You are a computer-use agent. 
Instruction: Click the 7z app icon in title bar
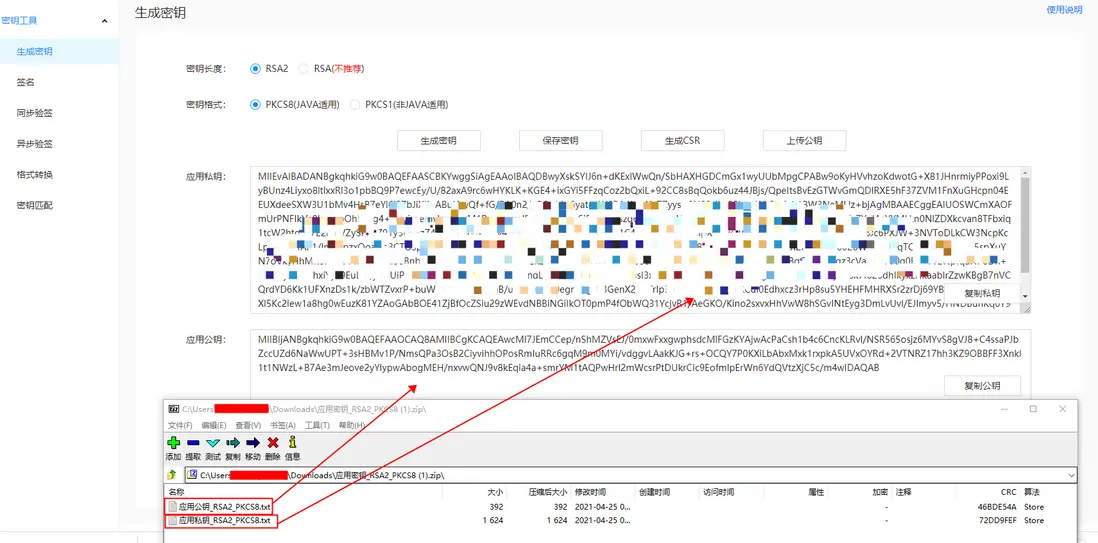174,409
